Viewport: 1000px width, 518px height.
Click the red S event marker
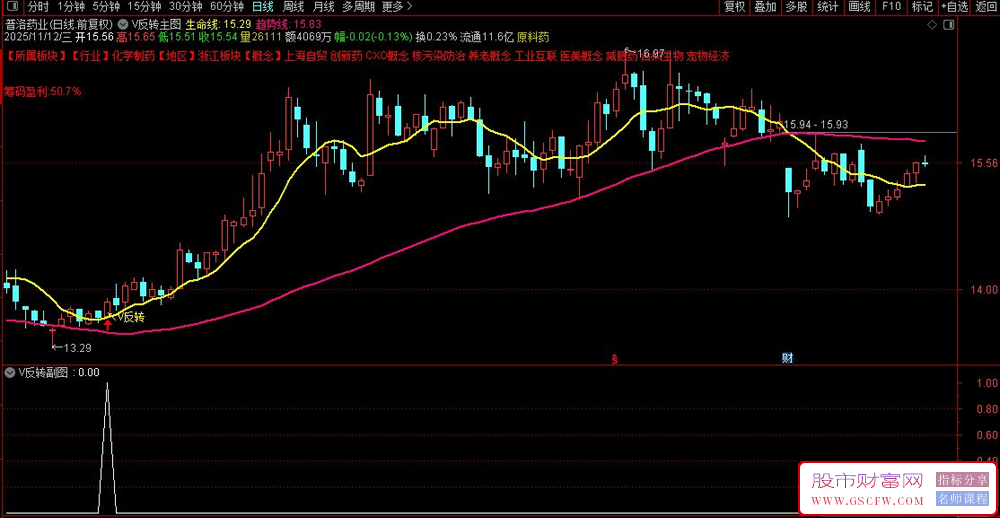(614, 359)
